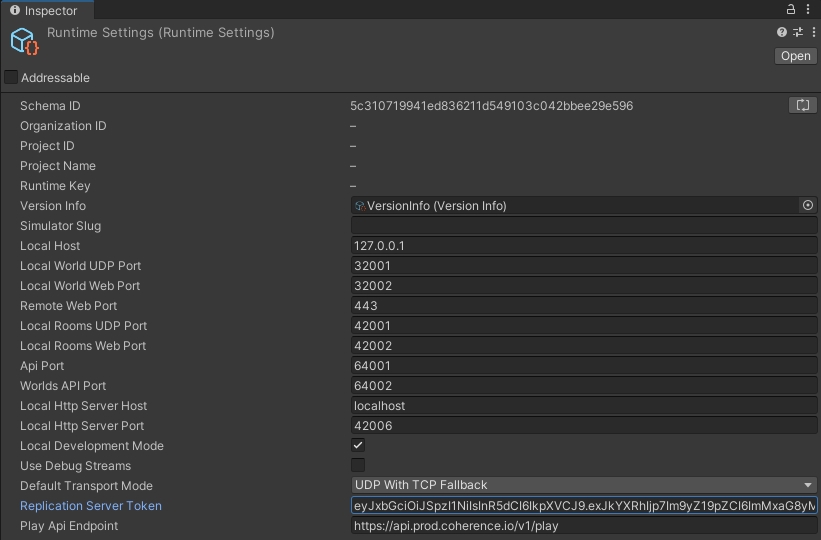
Task: Open the preset selector sliders icon
Action: (x=797, y=33)
